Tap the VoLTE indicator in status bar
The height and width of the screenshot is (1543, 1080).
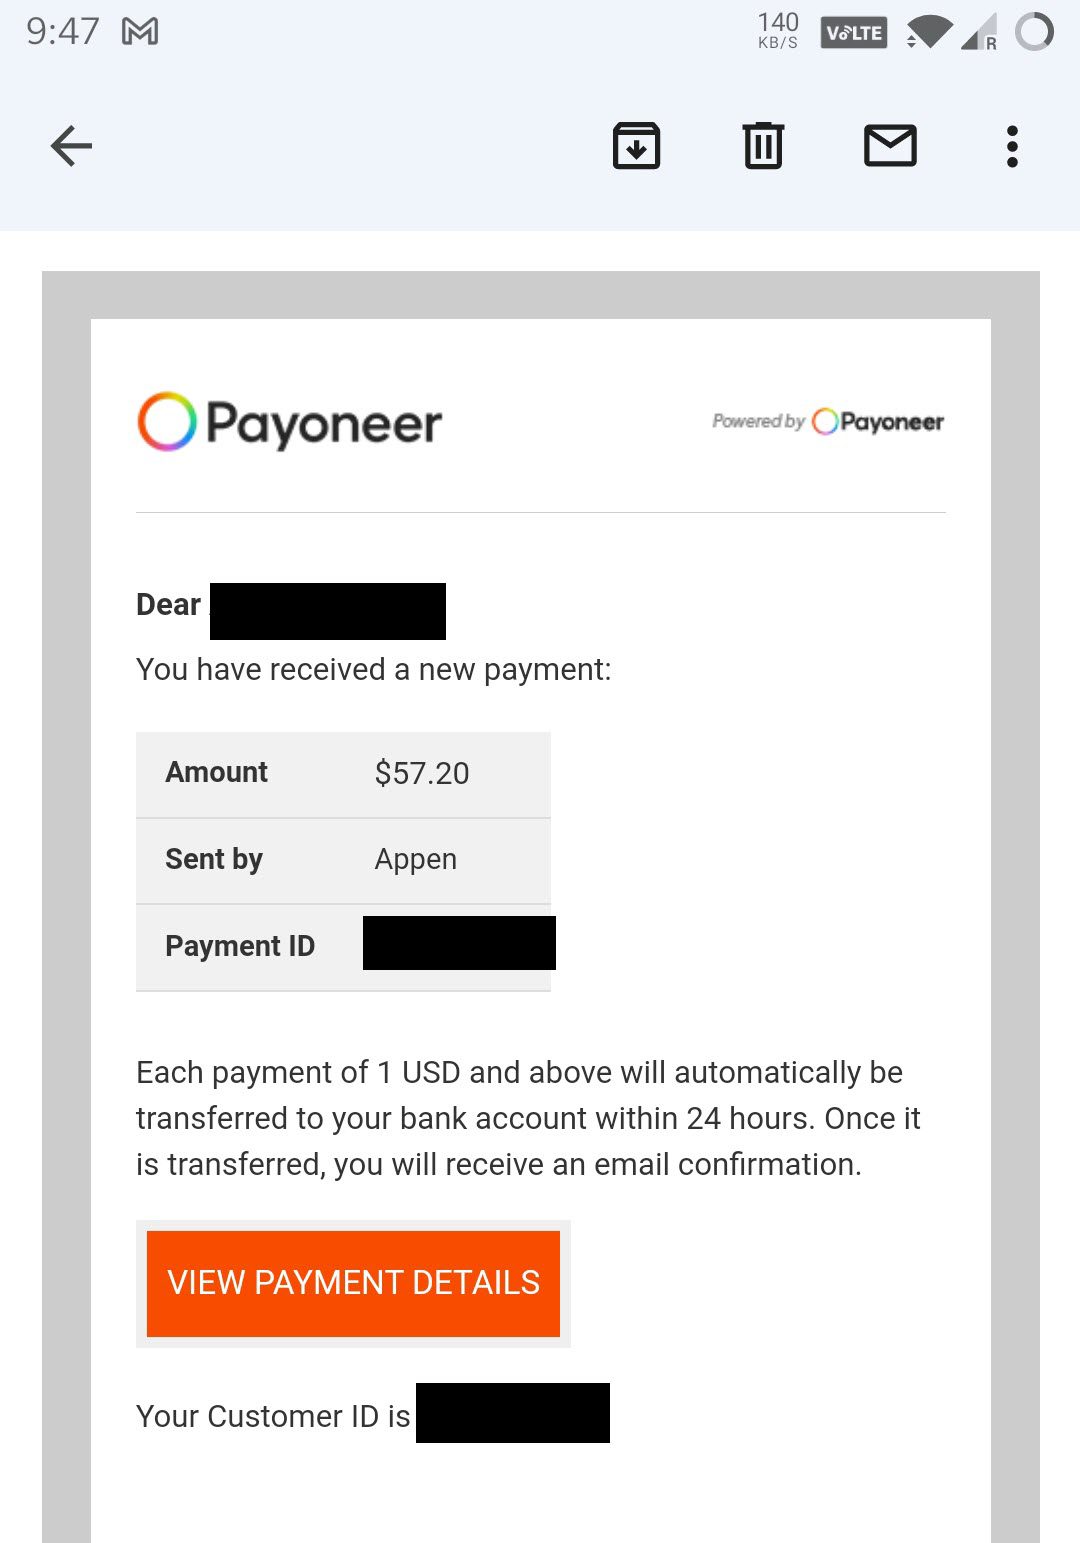click(853, 31)
